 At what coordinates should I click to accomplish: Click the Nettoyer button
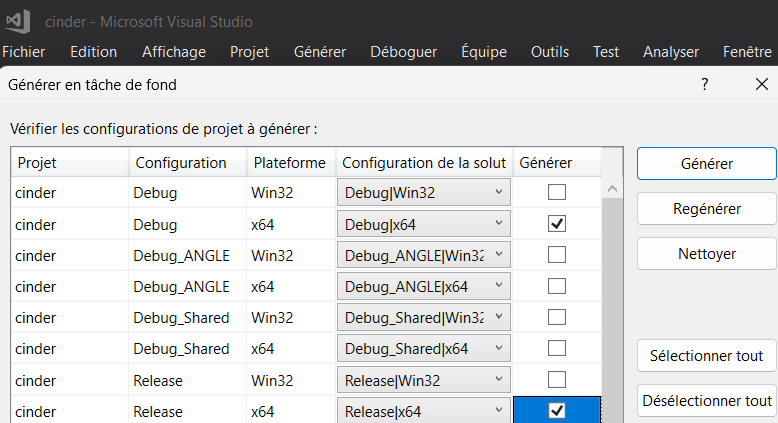pyautogui.click(x=707, y=254)
